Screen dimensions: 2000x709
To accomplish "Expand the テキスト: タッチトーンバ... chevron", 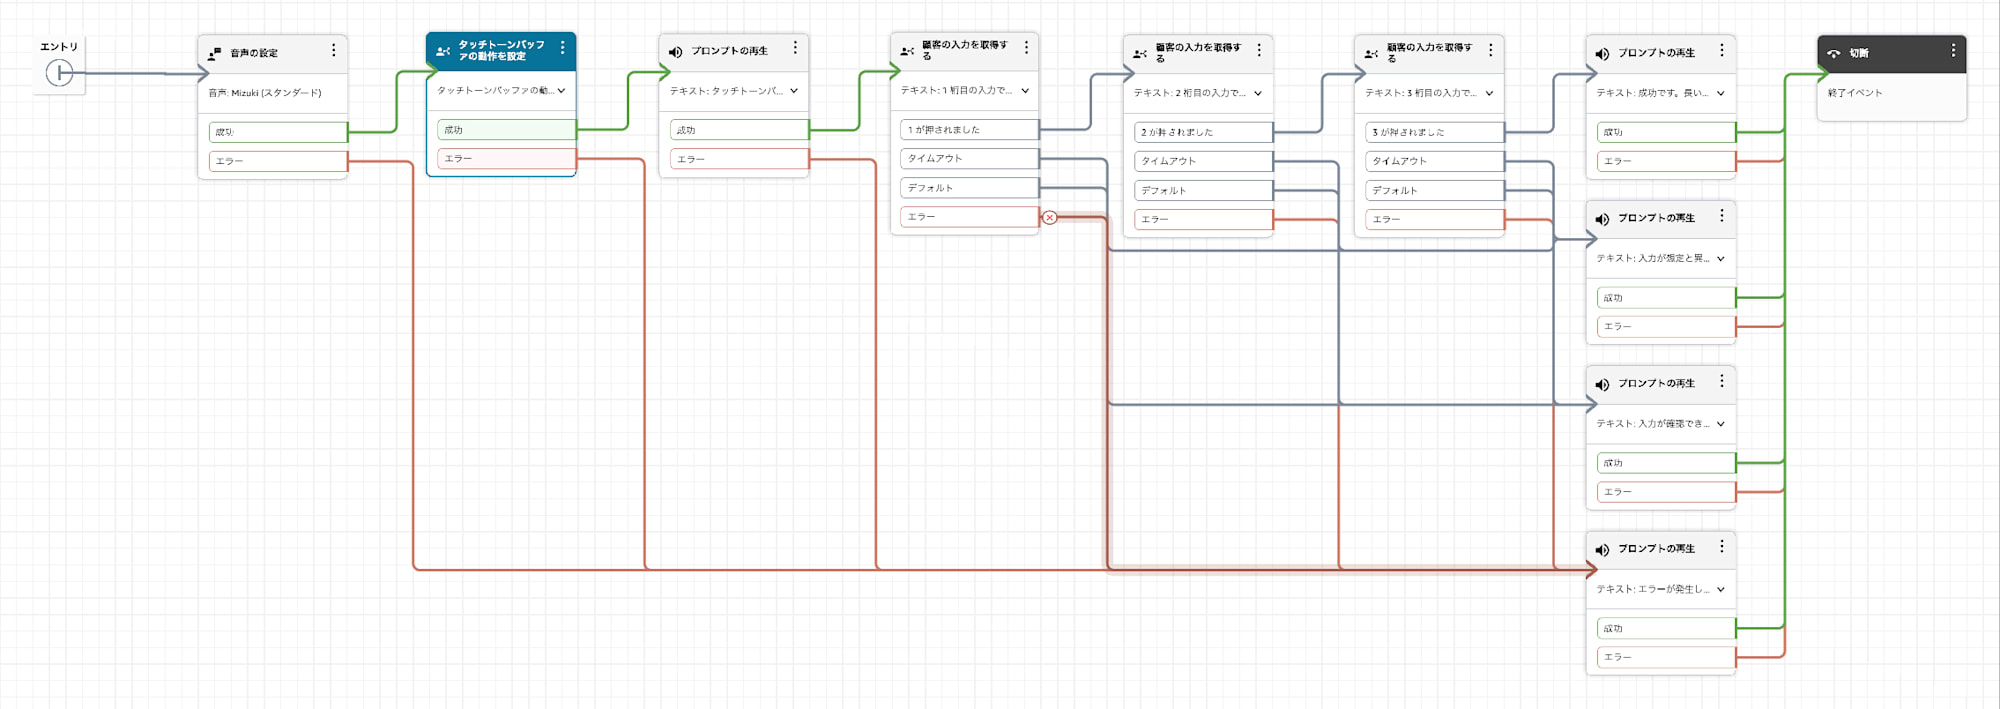I will coord(794,91).
